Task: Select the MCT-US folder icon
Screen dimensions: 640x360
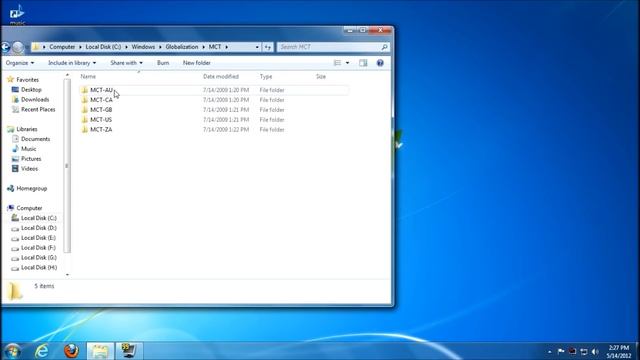Action: pyautogui.click(x=84, y=120)
